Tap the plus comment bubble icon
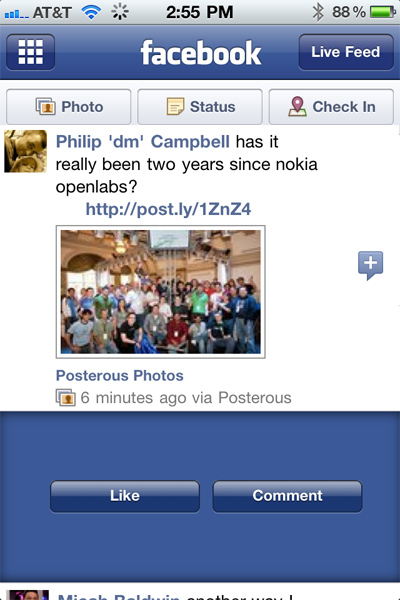The height and width of the screenshot is (600, 400). (370, 265)
